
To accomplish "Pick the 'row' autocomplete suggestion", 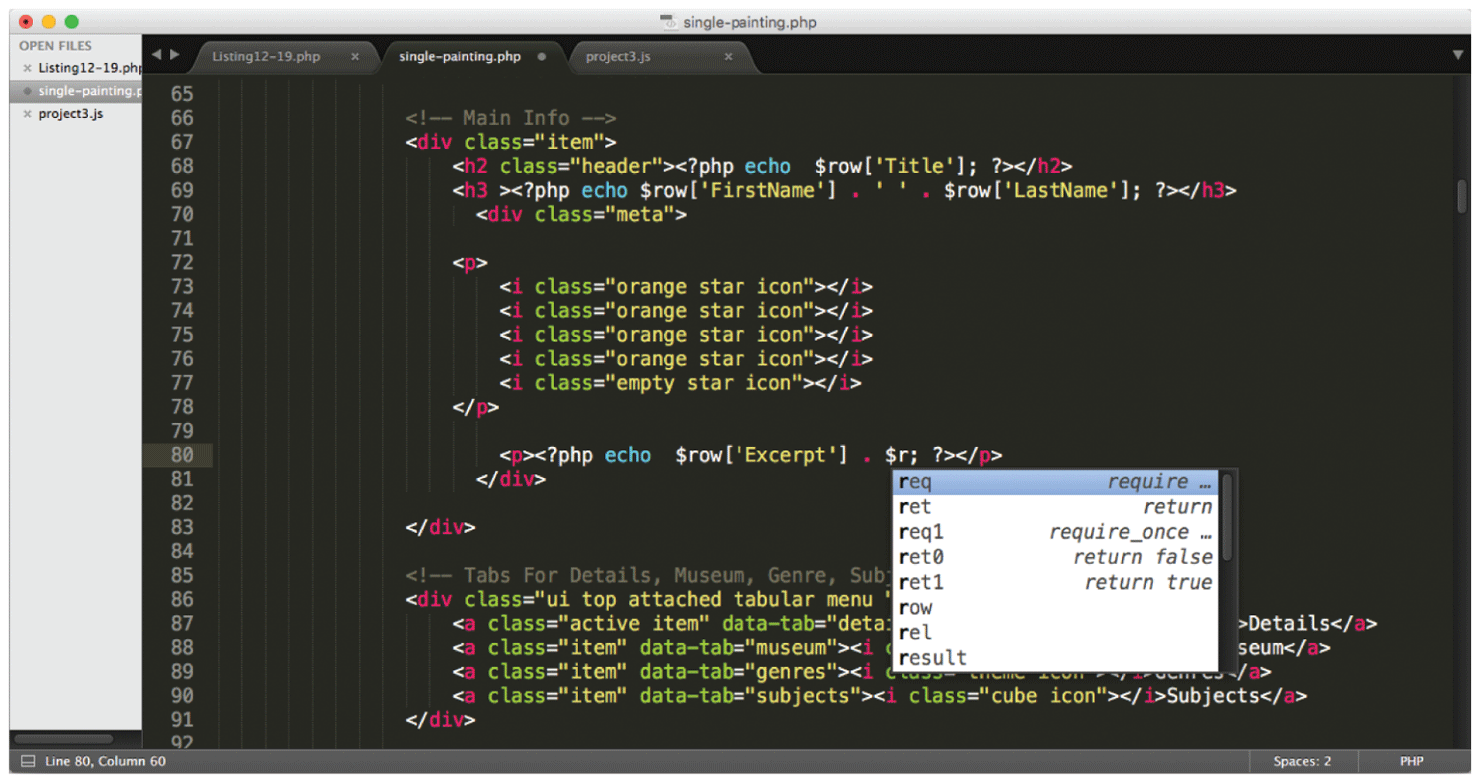I will (1055, 608).
